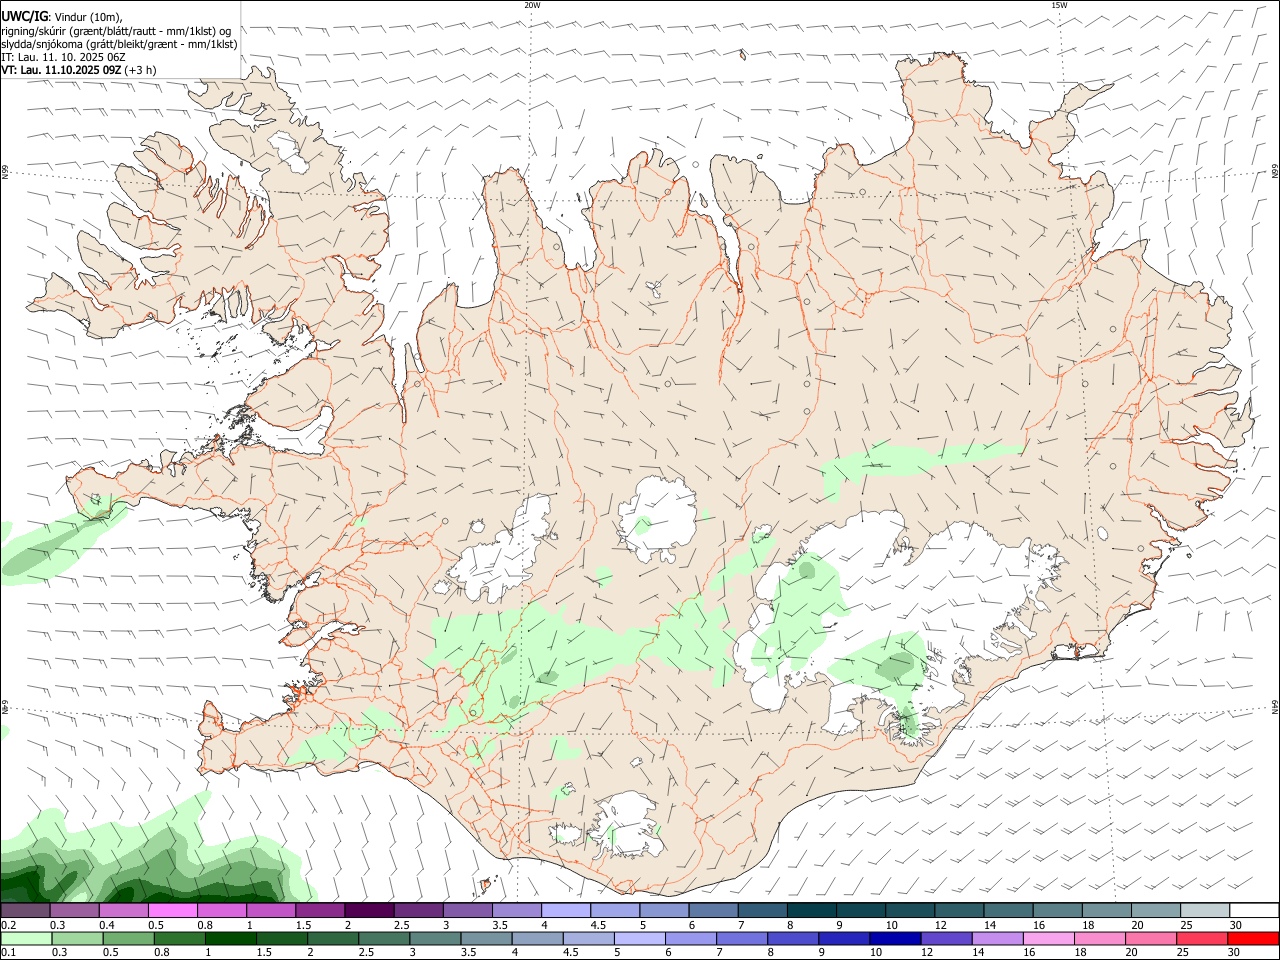This screenshot has width=1280, height=960.
Task: Click the royal blue 8 swatch in lower legend row
Action: pyautogui.click(x=792, y=939)
